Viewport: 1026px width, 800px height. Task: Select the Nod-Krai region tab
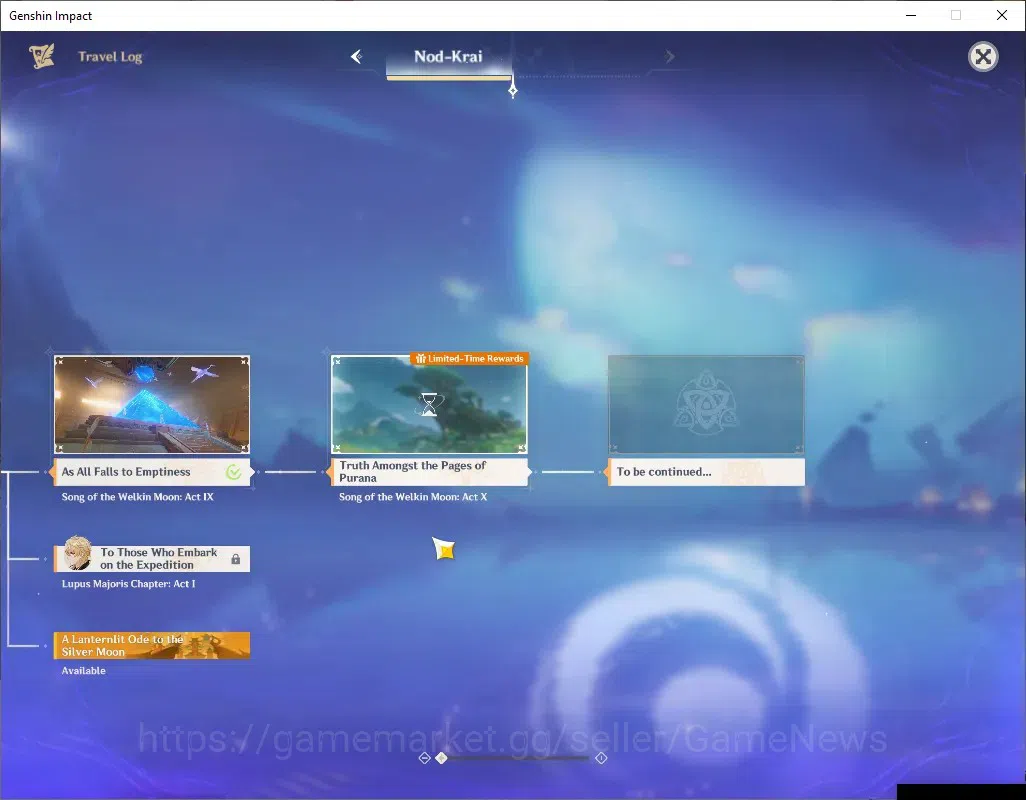coord(448,57)
